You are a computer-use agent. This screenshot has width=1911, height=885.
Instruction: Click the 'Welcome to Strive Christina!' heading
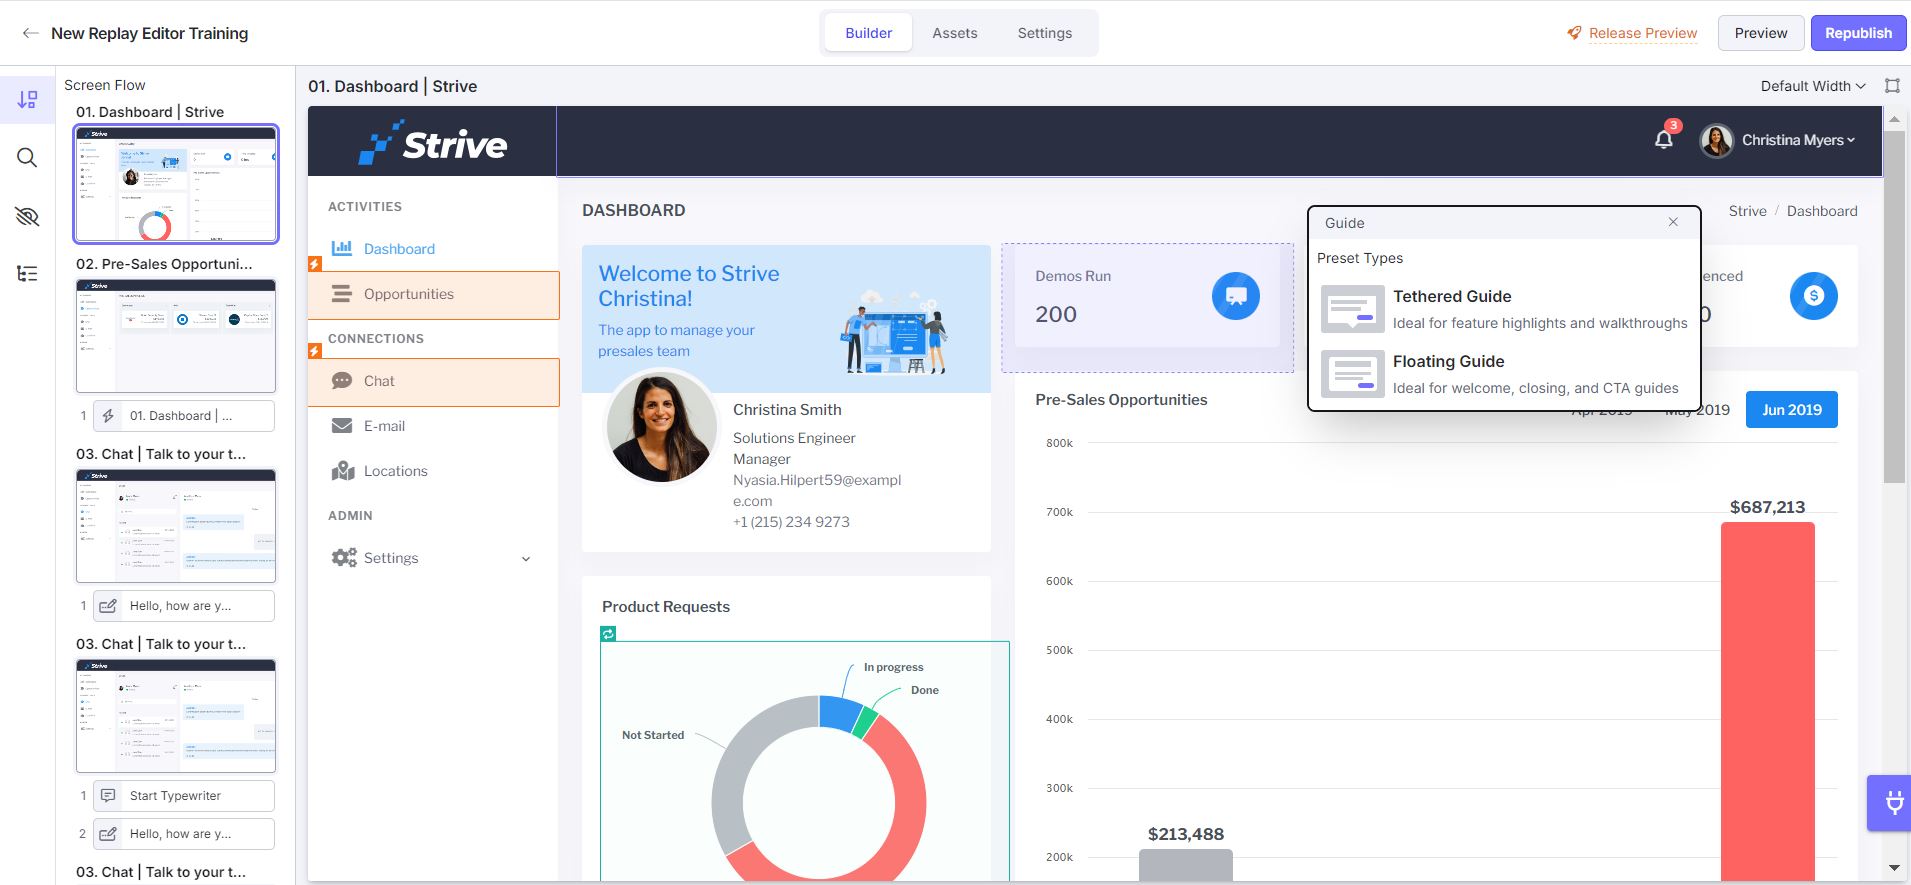pyautogui.click(x=689, y=286)
